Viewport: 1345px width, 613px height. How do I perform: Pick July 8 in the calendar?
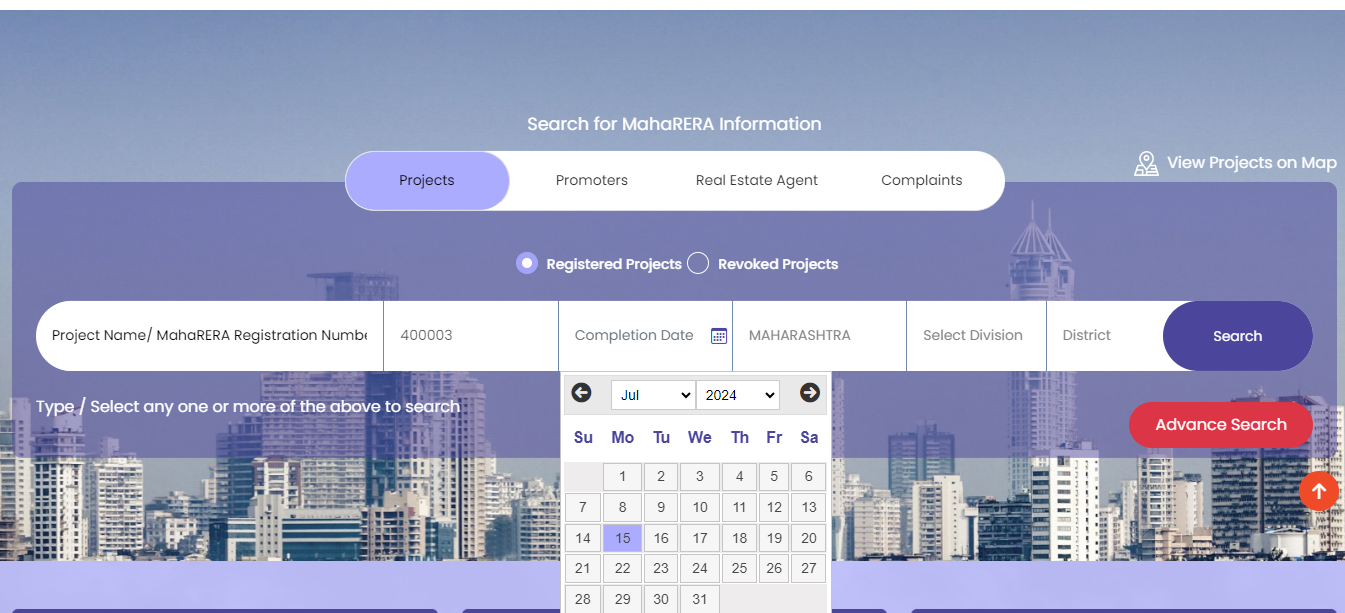(622, 508)
